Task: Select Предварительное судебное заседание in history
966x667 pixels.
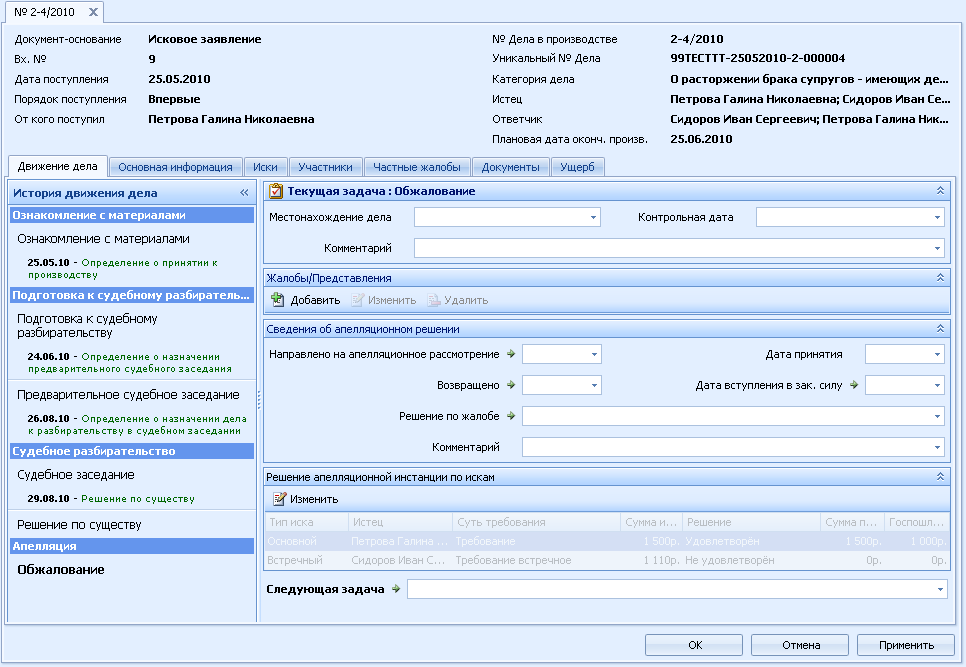Action: (x=128, y=395)
